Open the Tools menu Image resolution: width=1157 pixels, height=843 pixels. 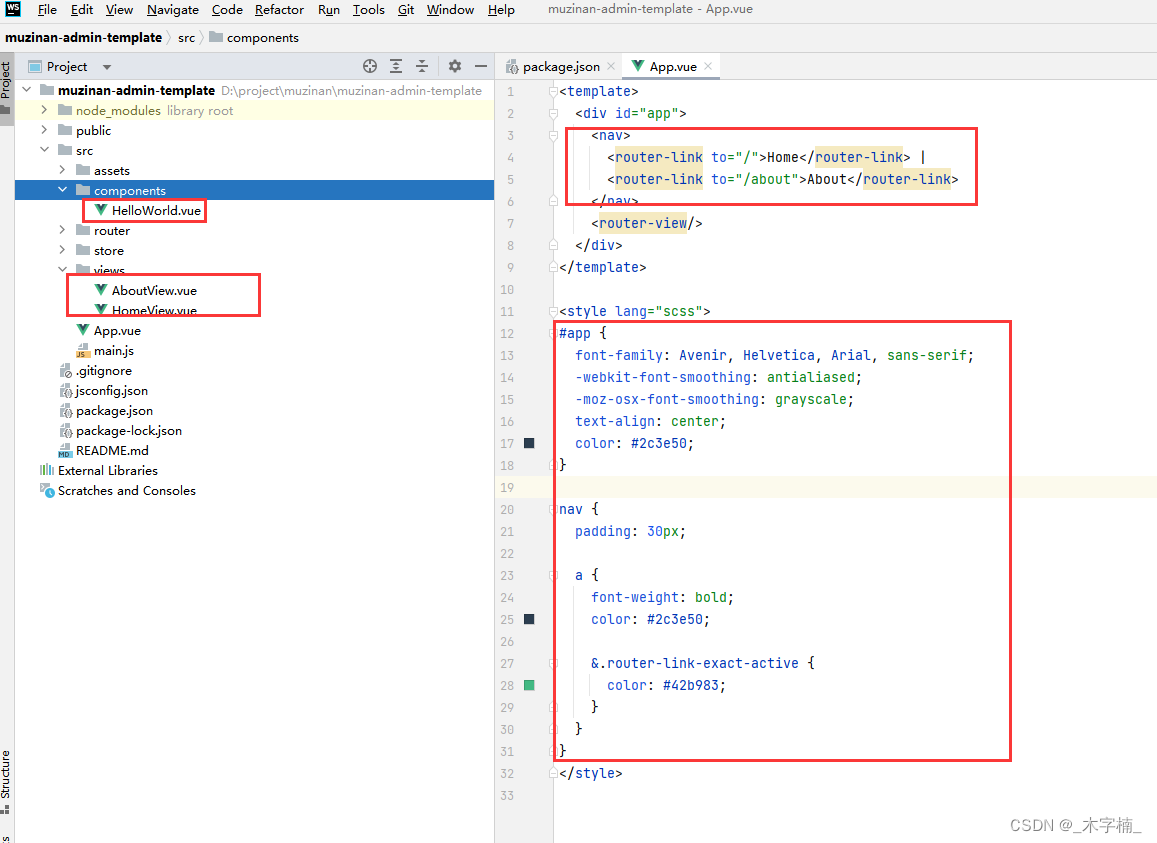tap(368, 10)
